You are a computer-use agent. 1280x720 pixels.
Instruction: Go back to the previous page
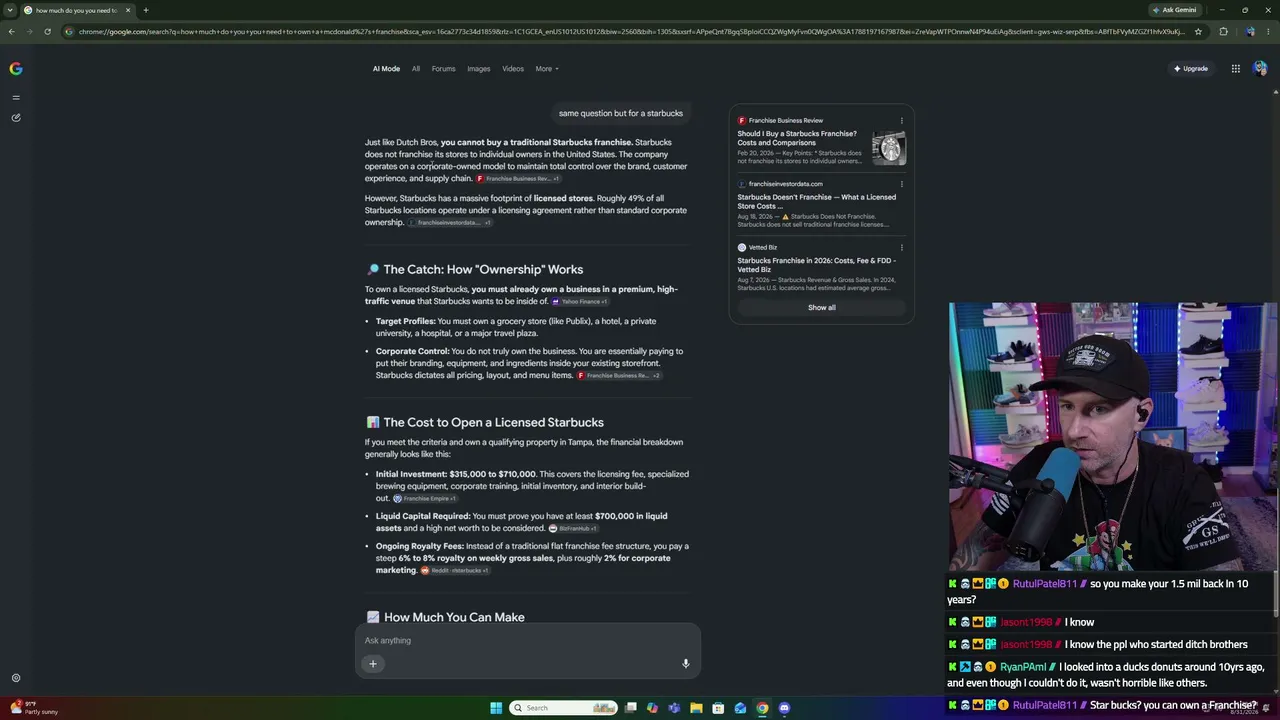point(11,31)
